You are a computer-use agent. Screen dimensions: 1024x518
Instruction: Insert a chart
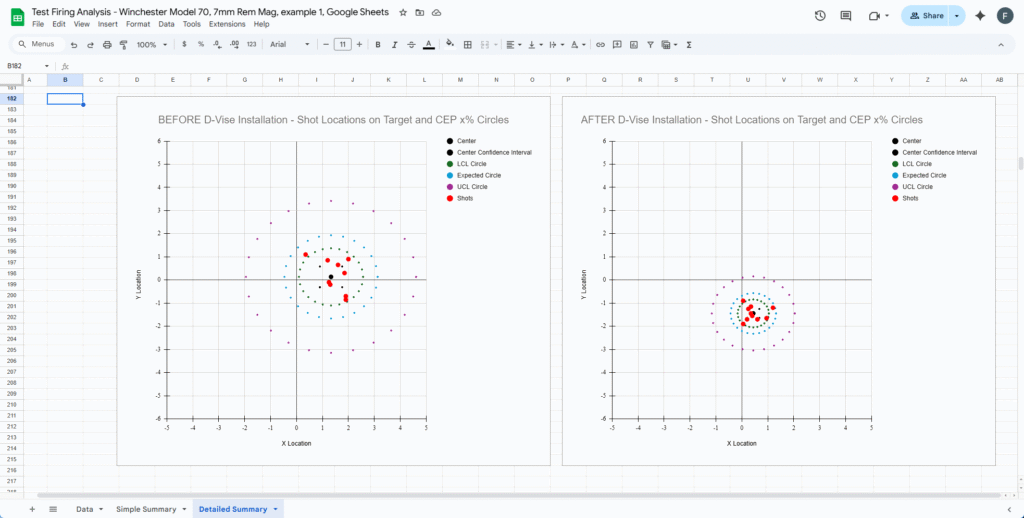coord(633,44)
